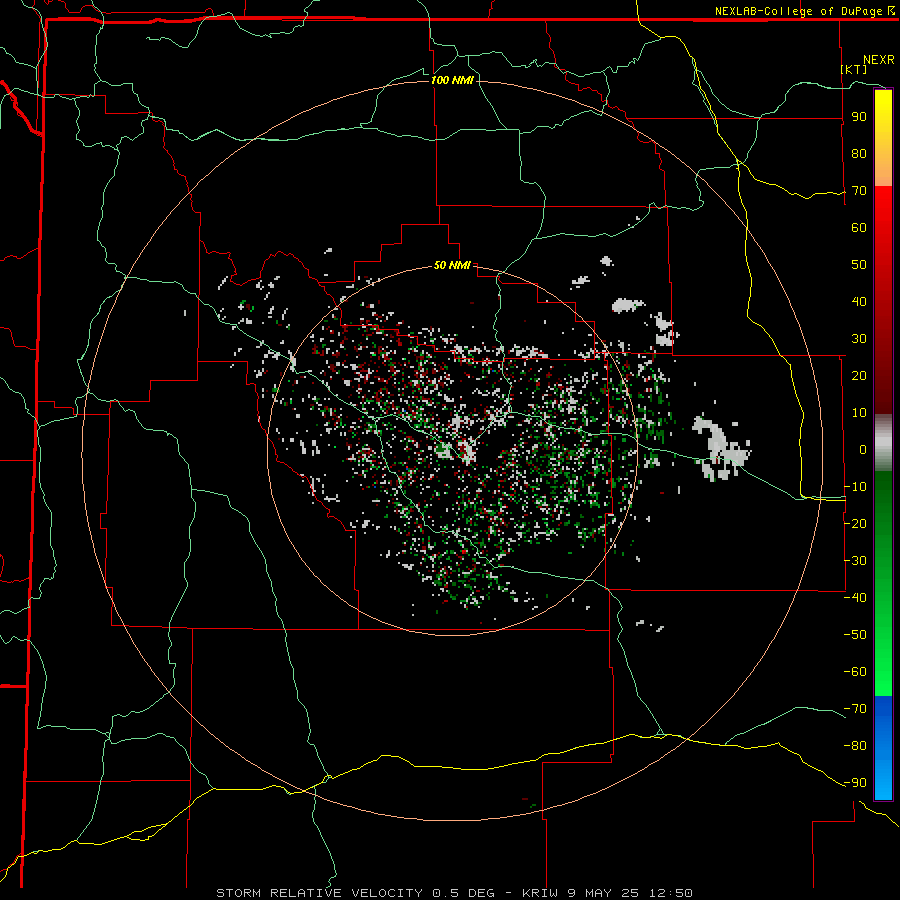Click the '50 NMI' range ring label
The image size is (900, 900).
(452, 265)
